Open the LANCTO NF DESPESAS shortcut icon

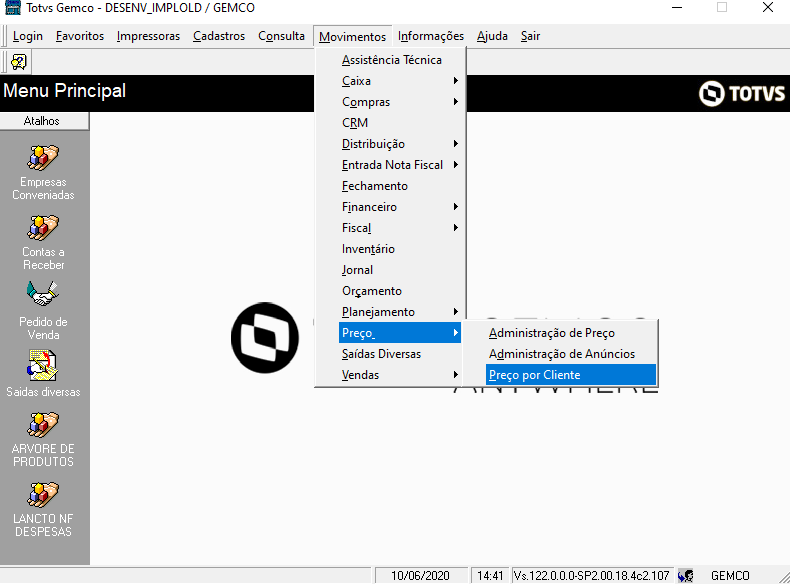43,494
